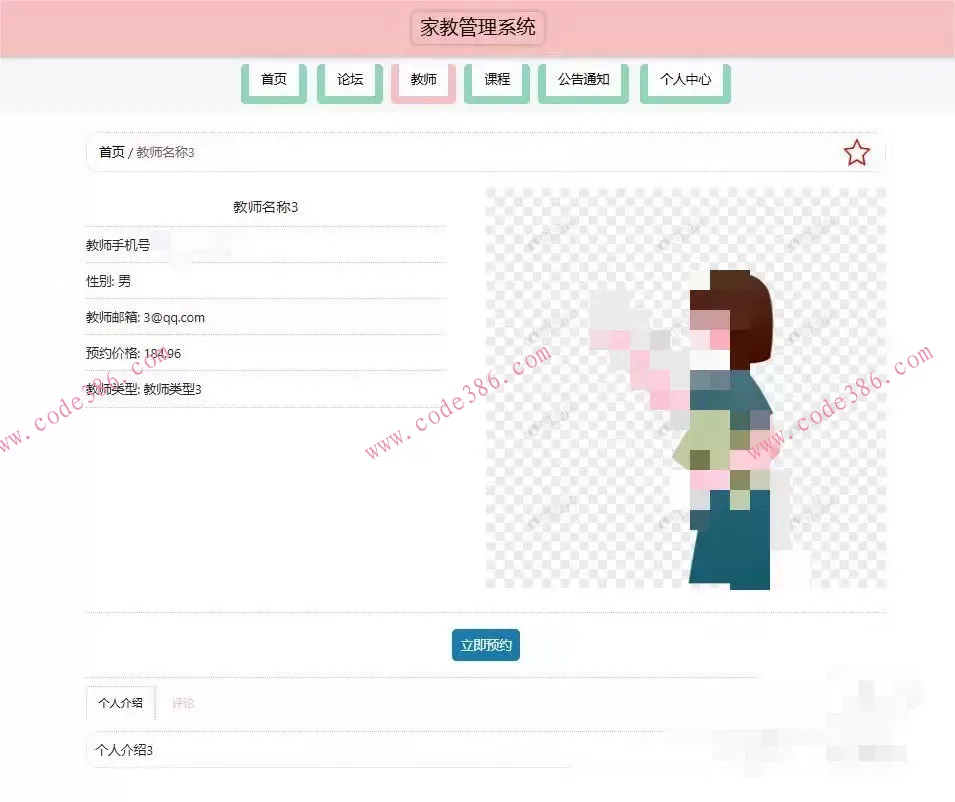Select the 教师手机号 field row
The image size is (955, 802).
tap(119, 243)
